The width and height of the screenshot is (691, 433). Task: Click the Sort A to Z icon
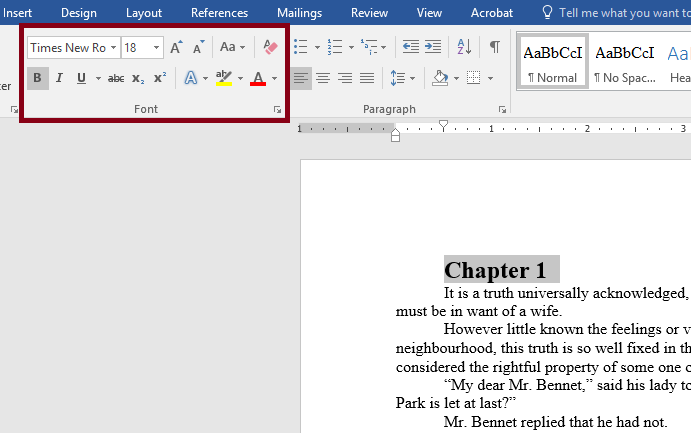(x=464, y=47)
